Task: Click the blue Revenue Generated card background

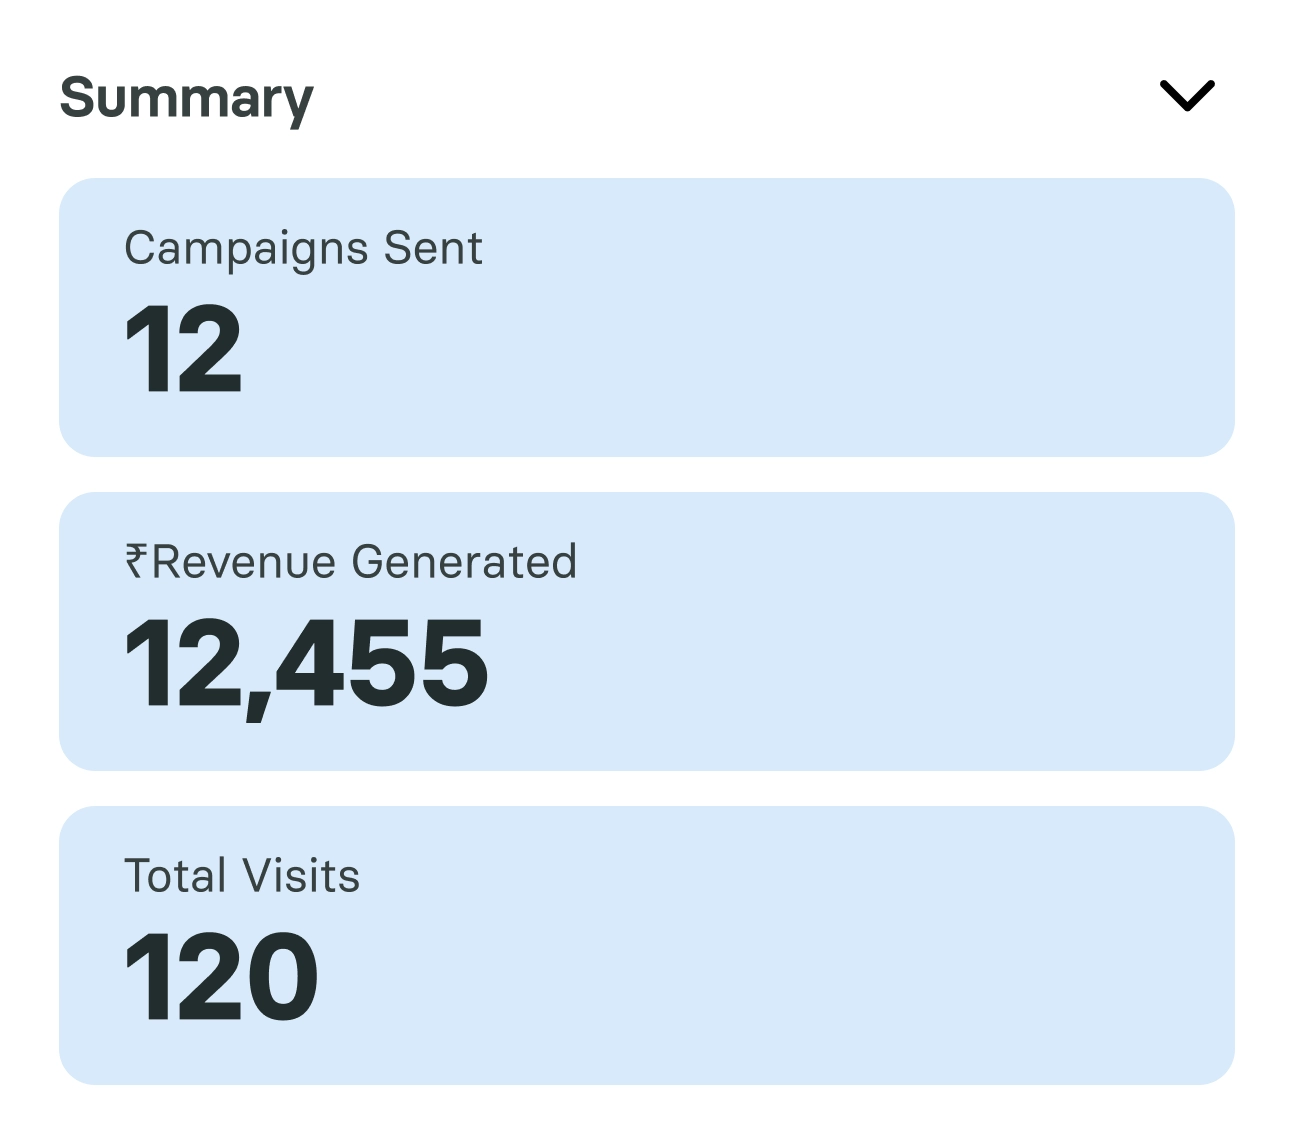Action: [x=900, y=630]
